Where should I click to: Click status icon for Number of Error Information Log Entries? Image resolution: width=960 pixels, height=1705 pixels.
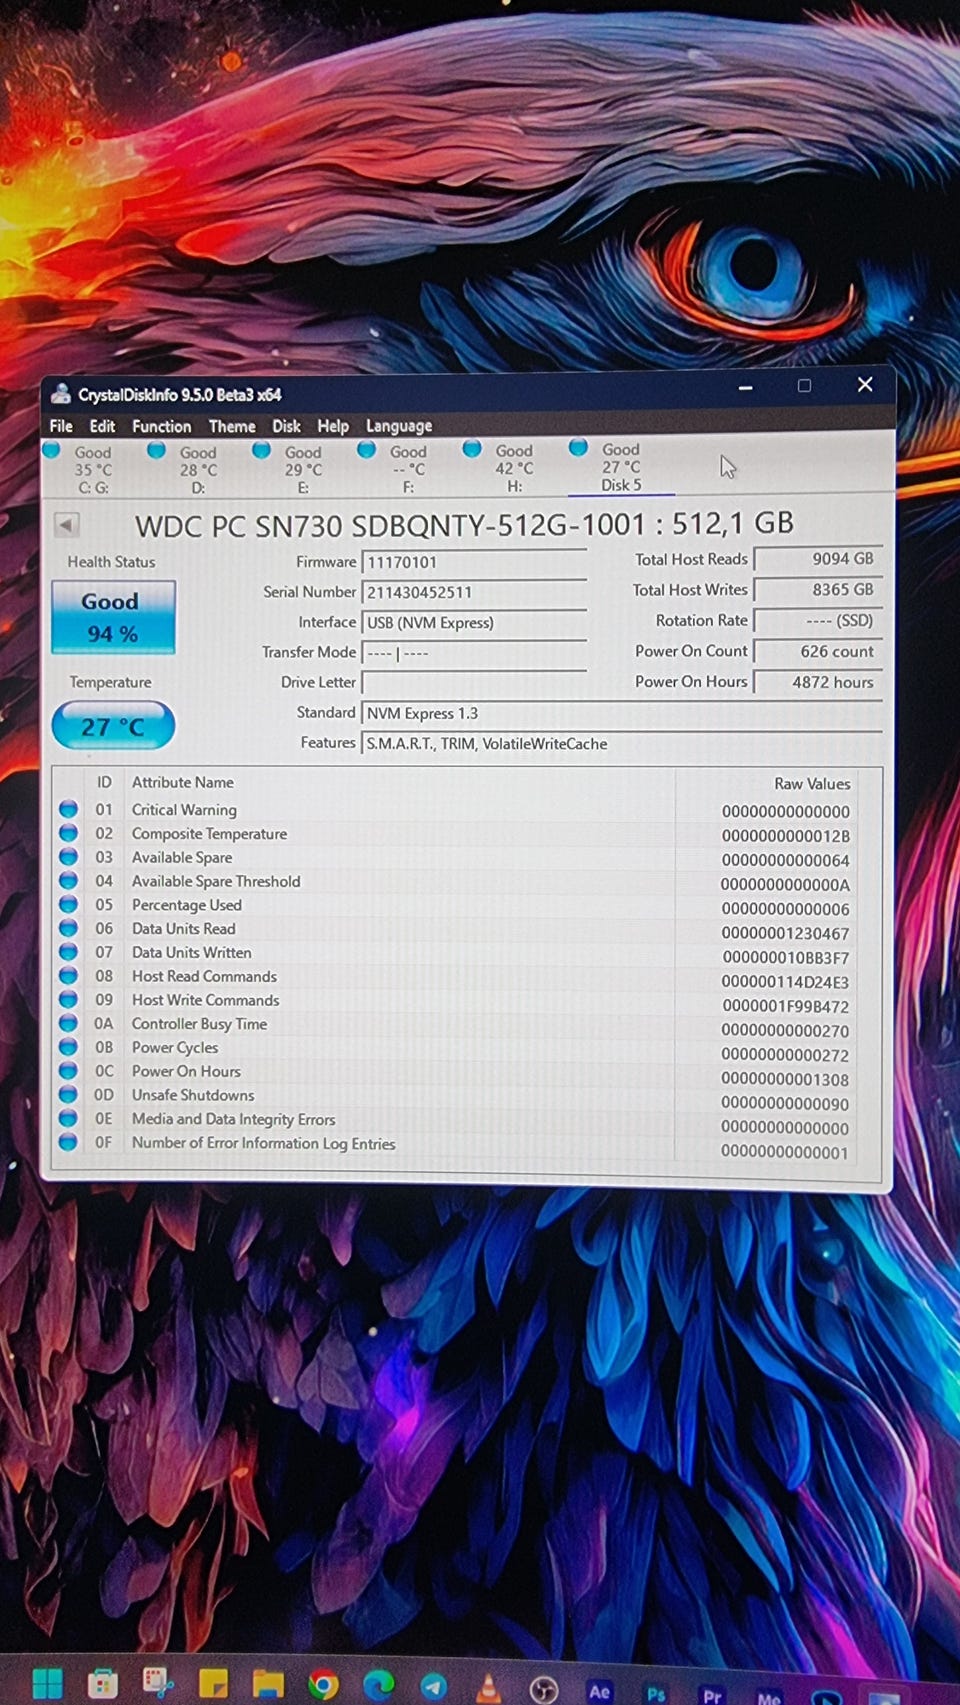[68, 1142]
